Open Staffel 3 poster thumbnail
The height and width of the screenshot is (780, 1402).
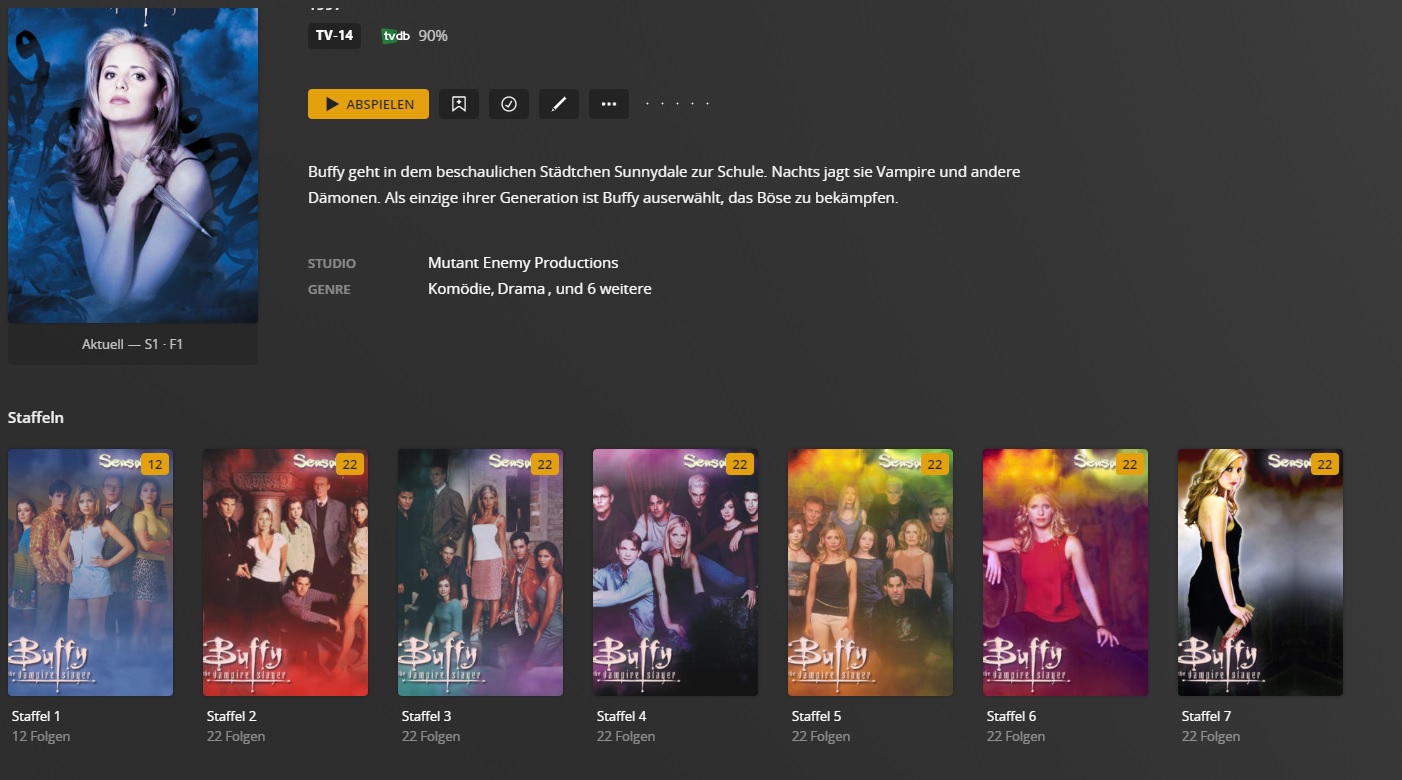click(480, 572)
